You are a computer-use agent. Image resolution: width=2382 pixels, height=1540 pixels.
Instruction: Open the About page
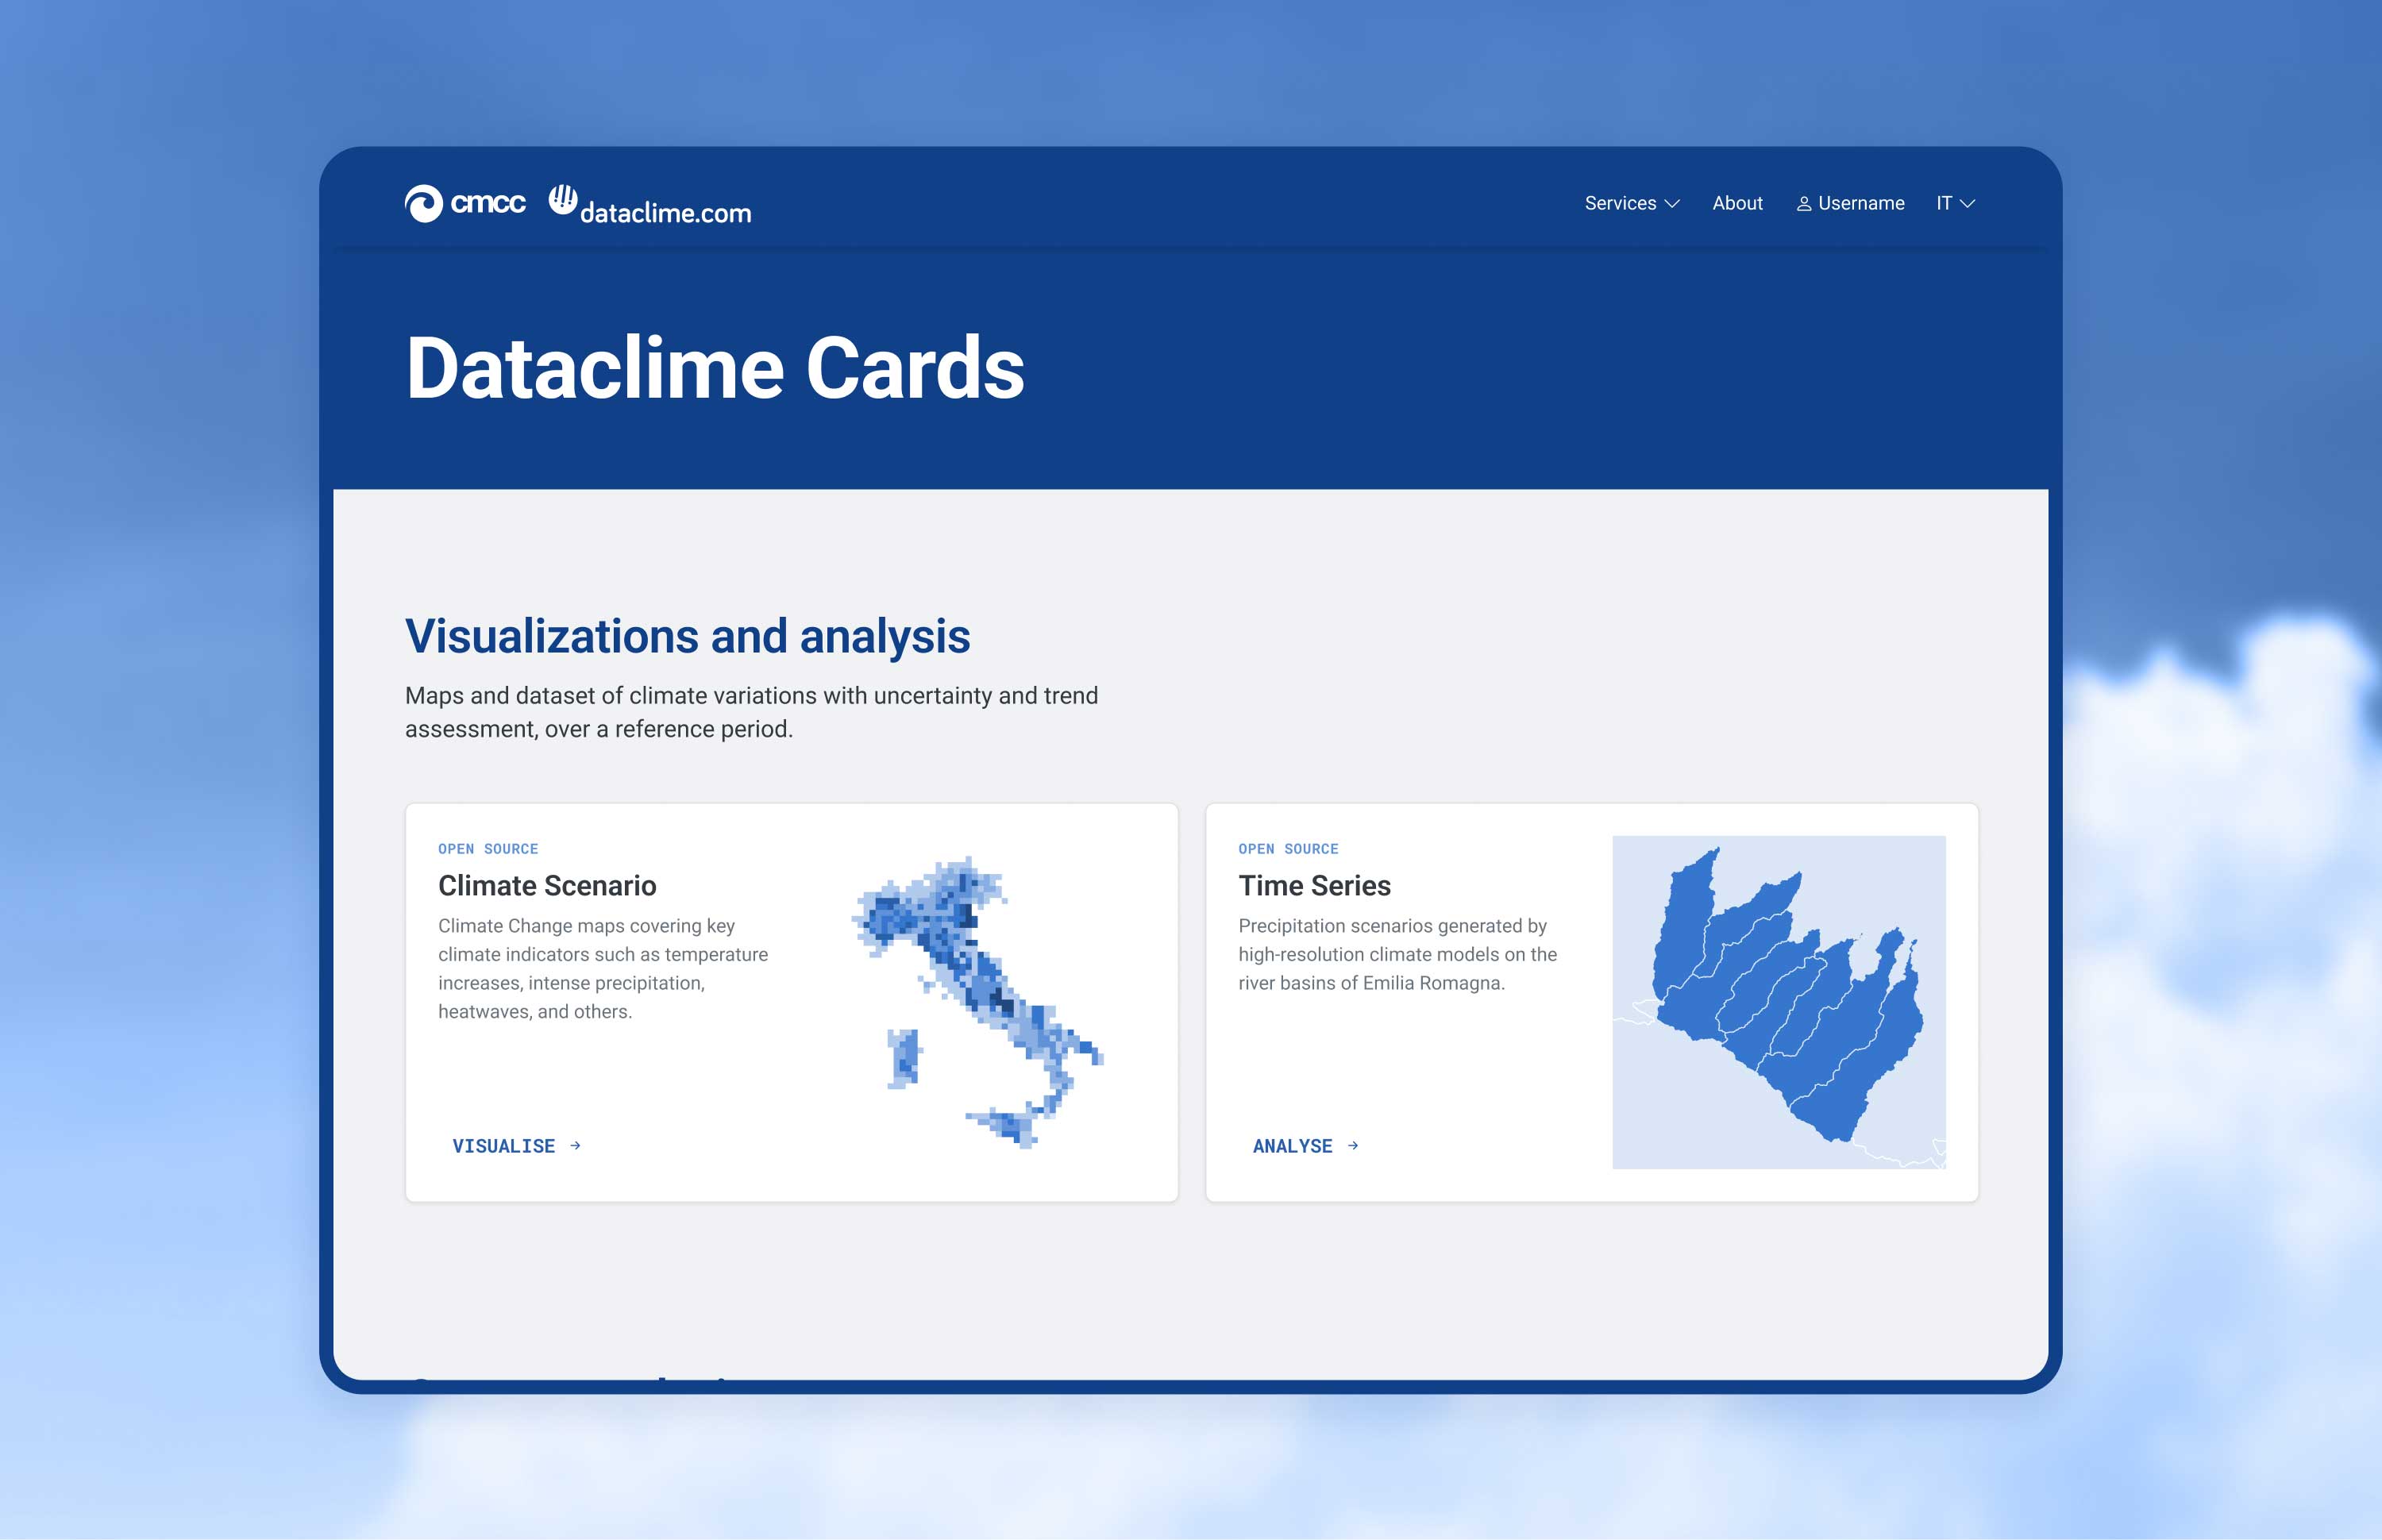1737,203
